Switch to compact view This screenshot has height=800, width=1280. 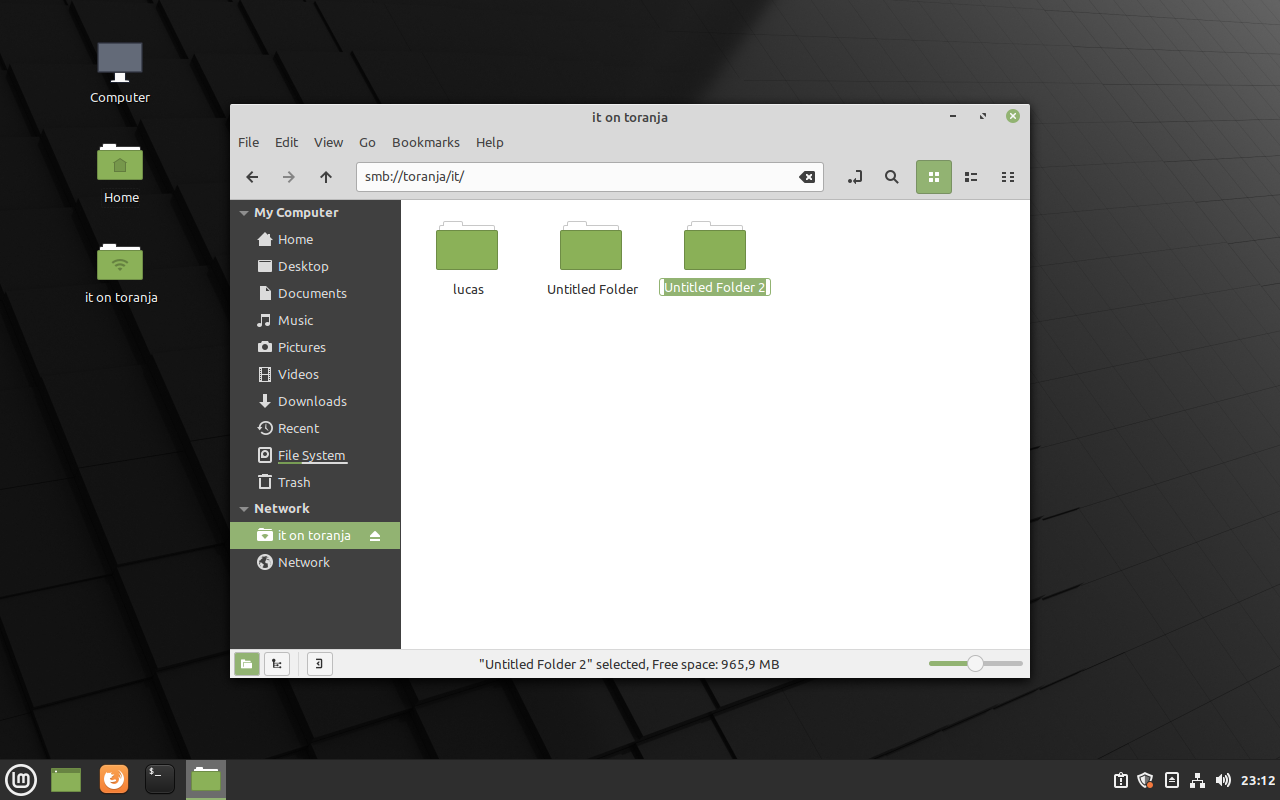coord(1008,176)
